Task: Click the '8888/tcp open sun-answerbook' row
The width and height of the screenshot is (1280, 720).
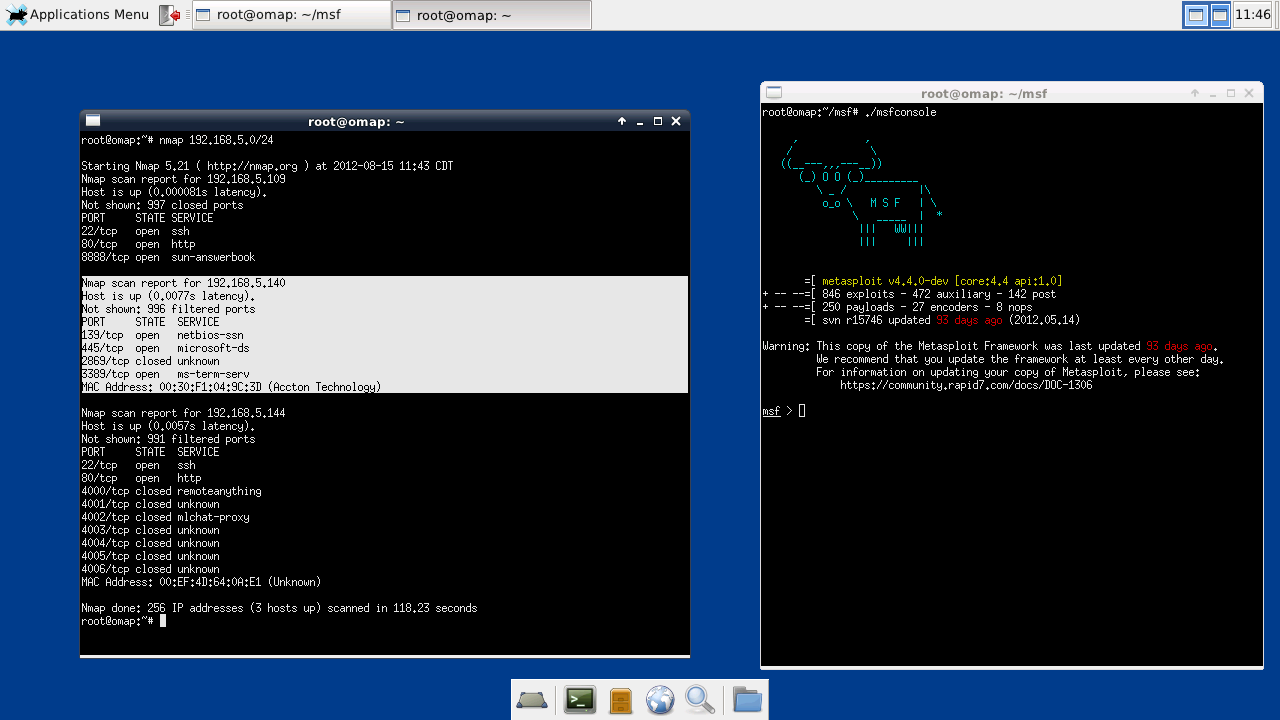Action: tap(168, 257)
